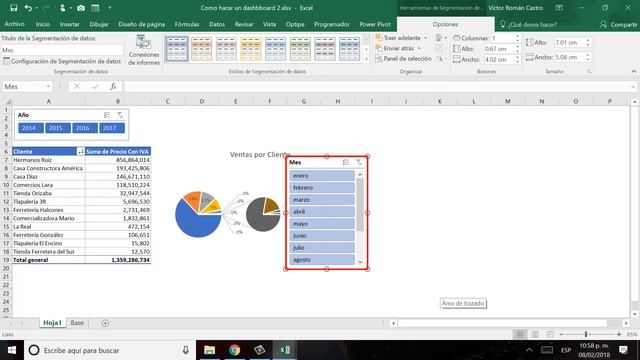Select the orange slicer style thumbnail
The height and width of the screenshot is (360, 640).
(x=202, y=49)
